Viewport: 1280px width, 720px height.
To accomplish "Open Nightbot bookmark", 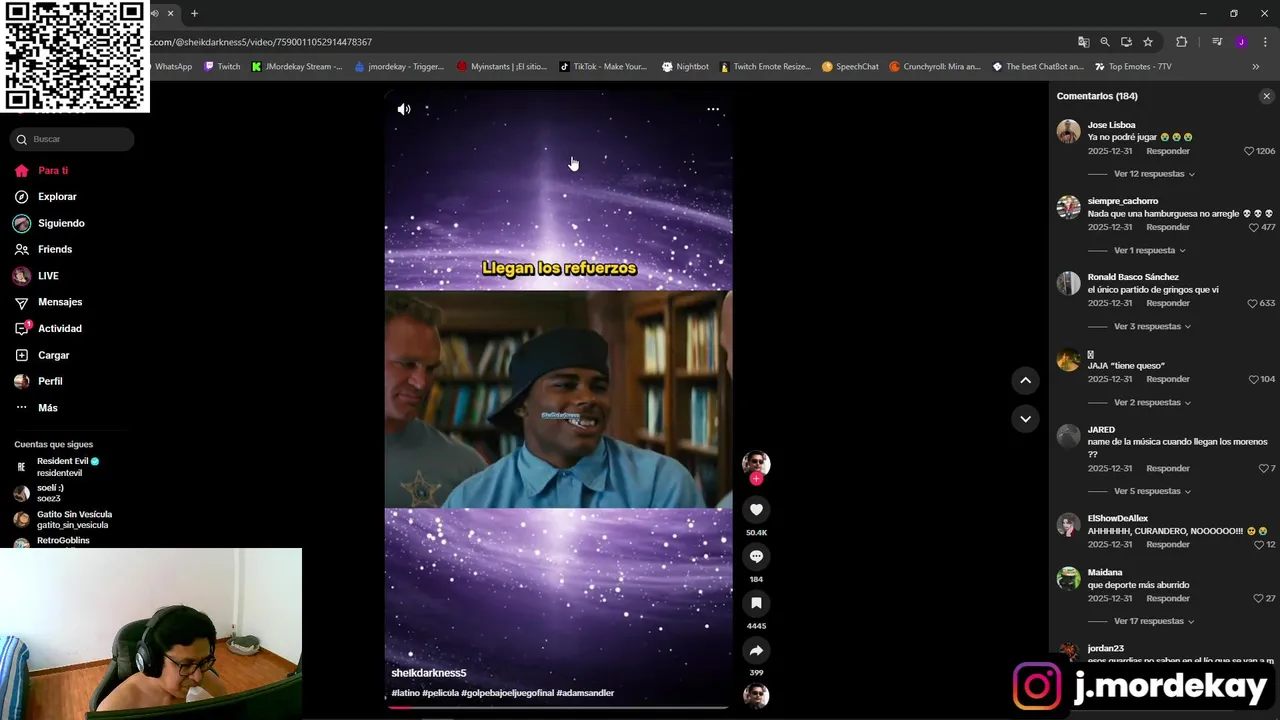I will click(685, 67).
